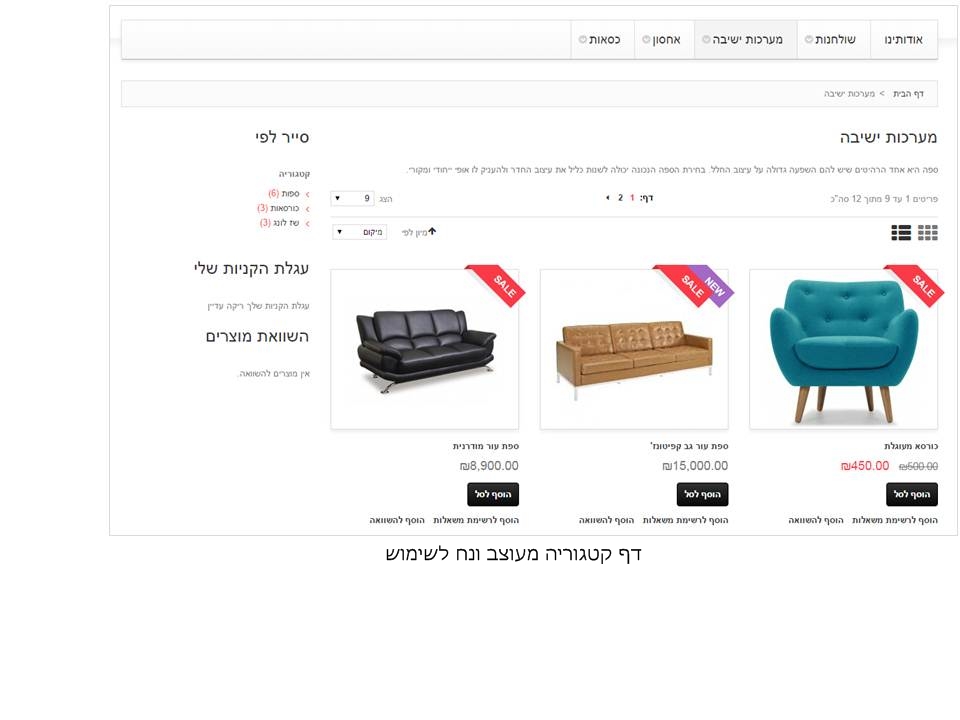Select the מערכות ישיבה navigation tab
The height and width of the screenshot is (720, 960).
click(x=746, y=40)
